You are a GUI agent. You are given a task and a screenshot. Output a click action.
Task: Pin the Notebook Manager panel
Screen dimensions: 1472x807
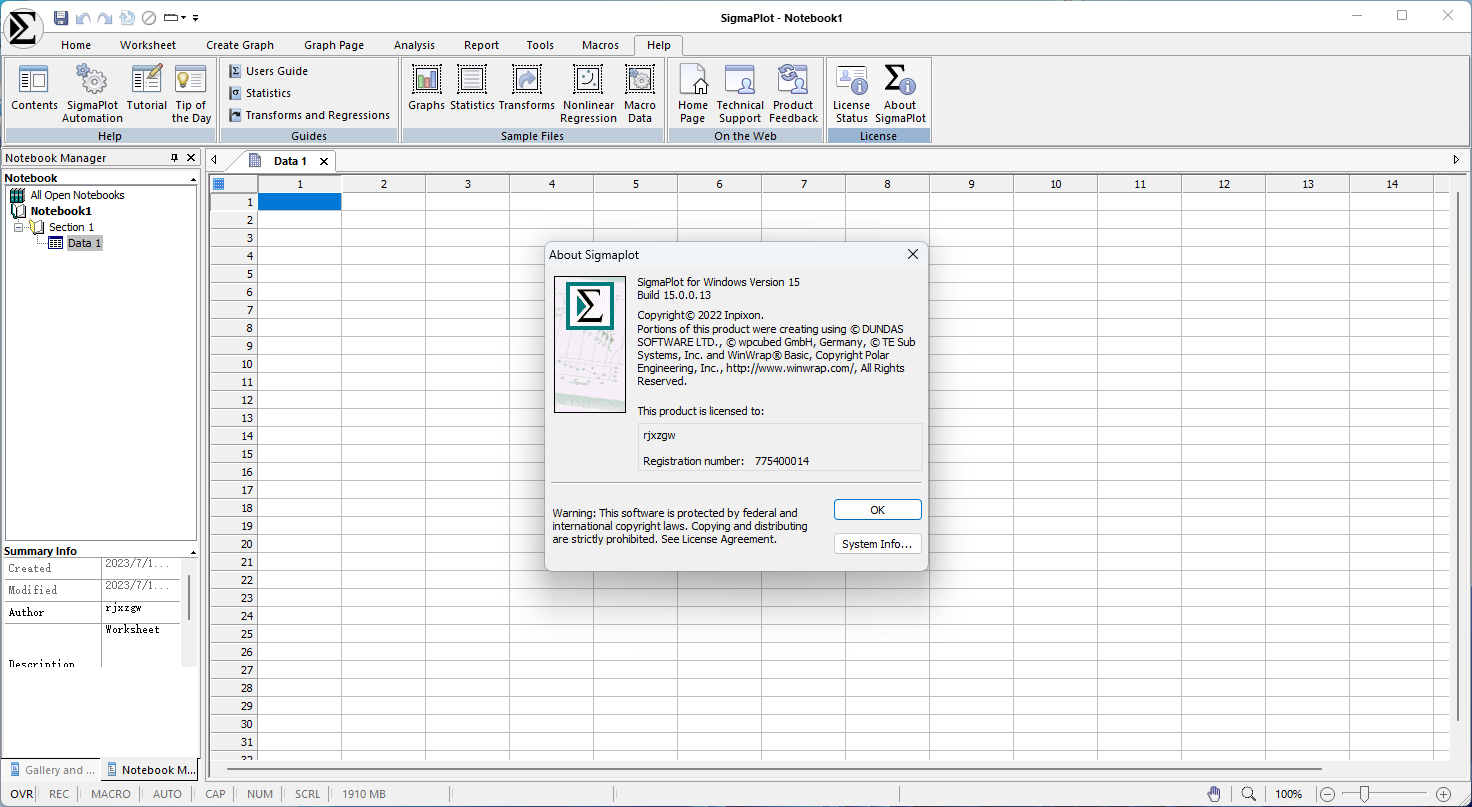pos(174,158)
